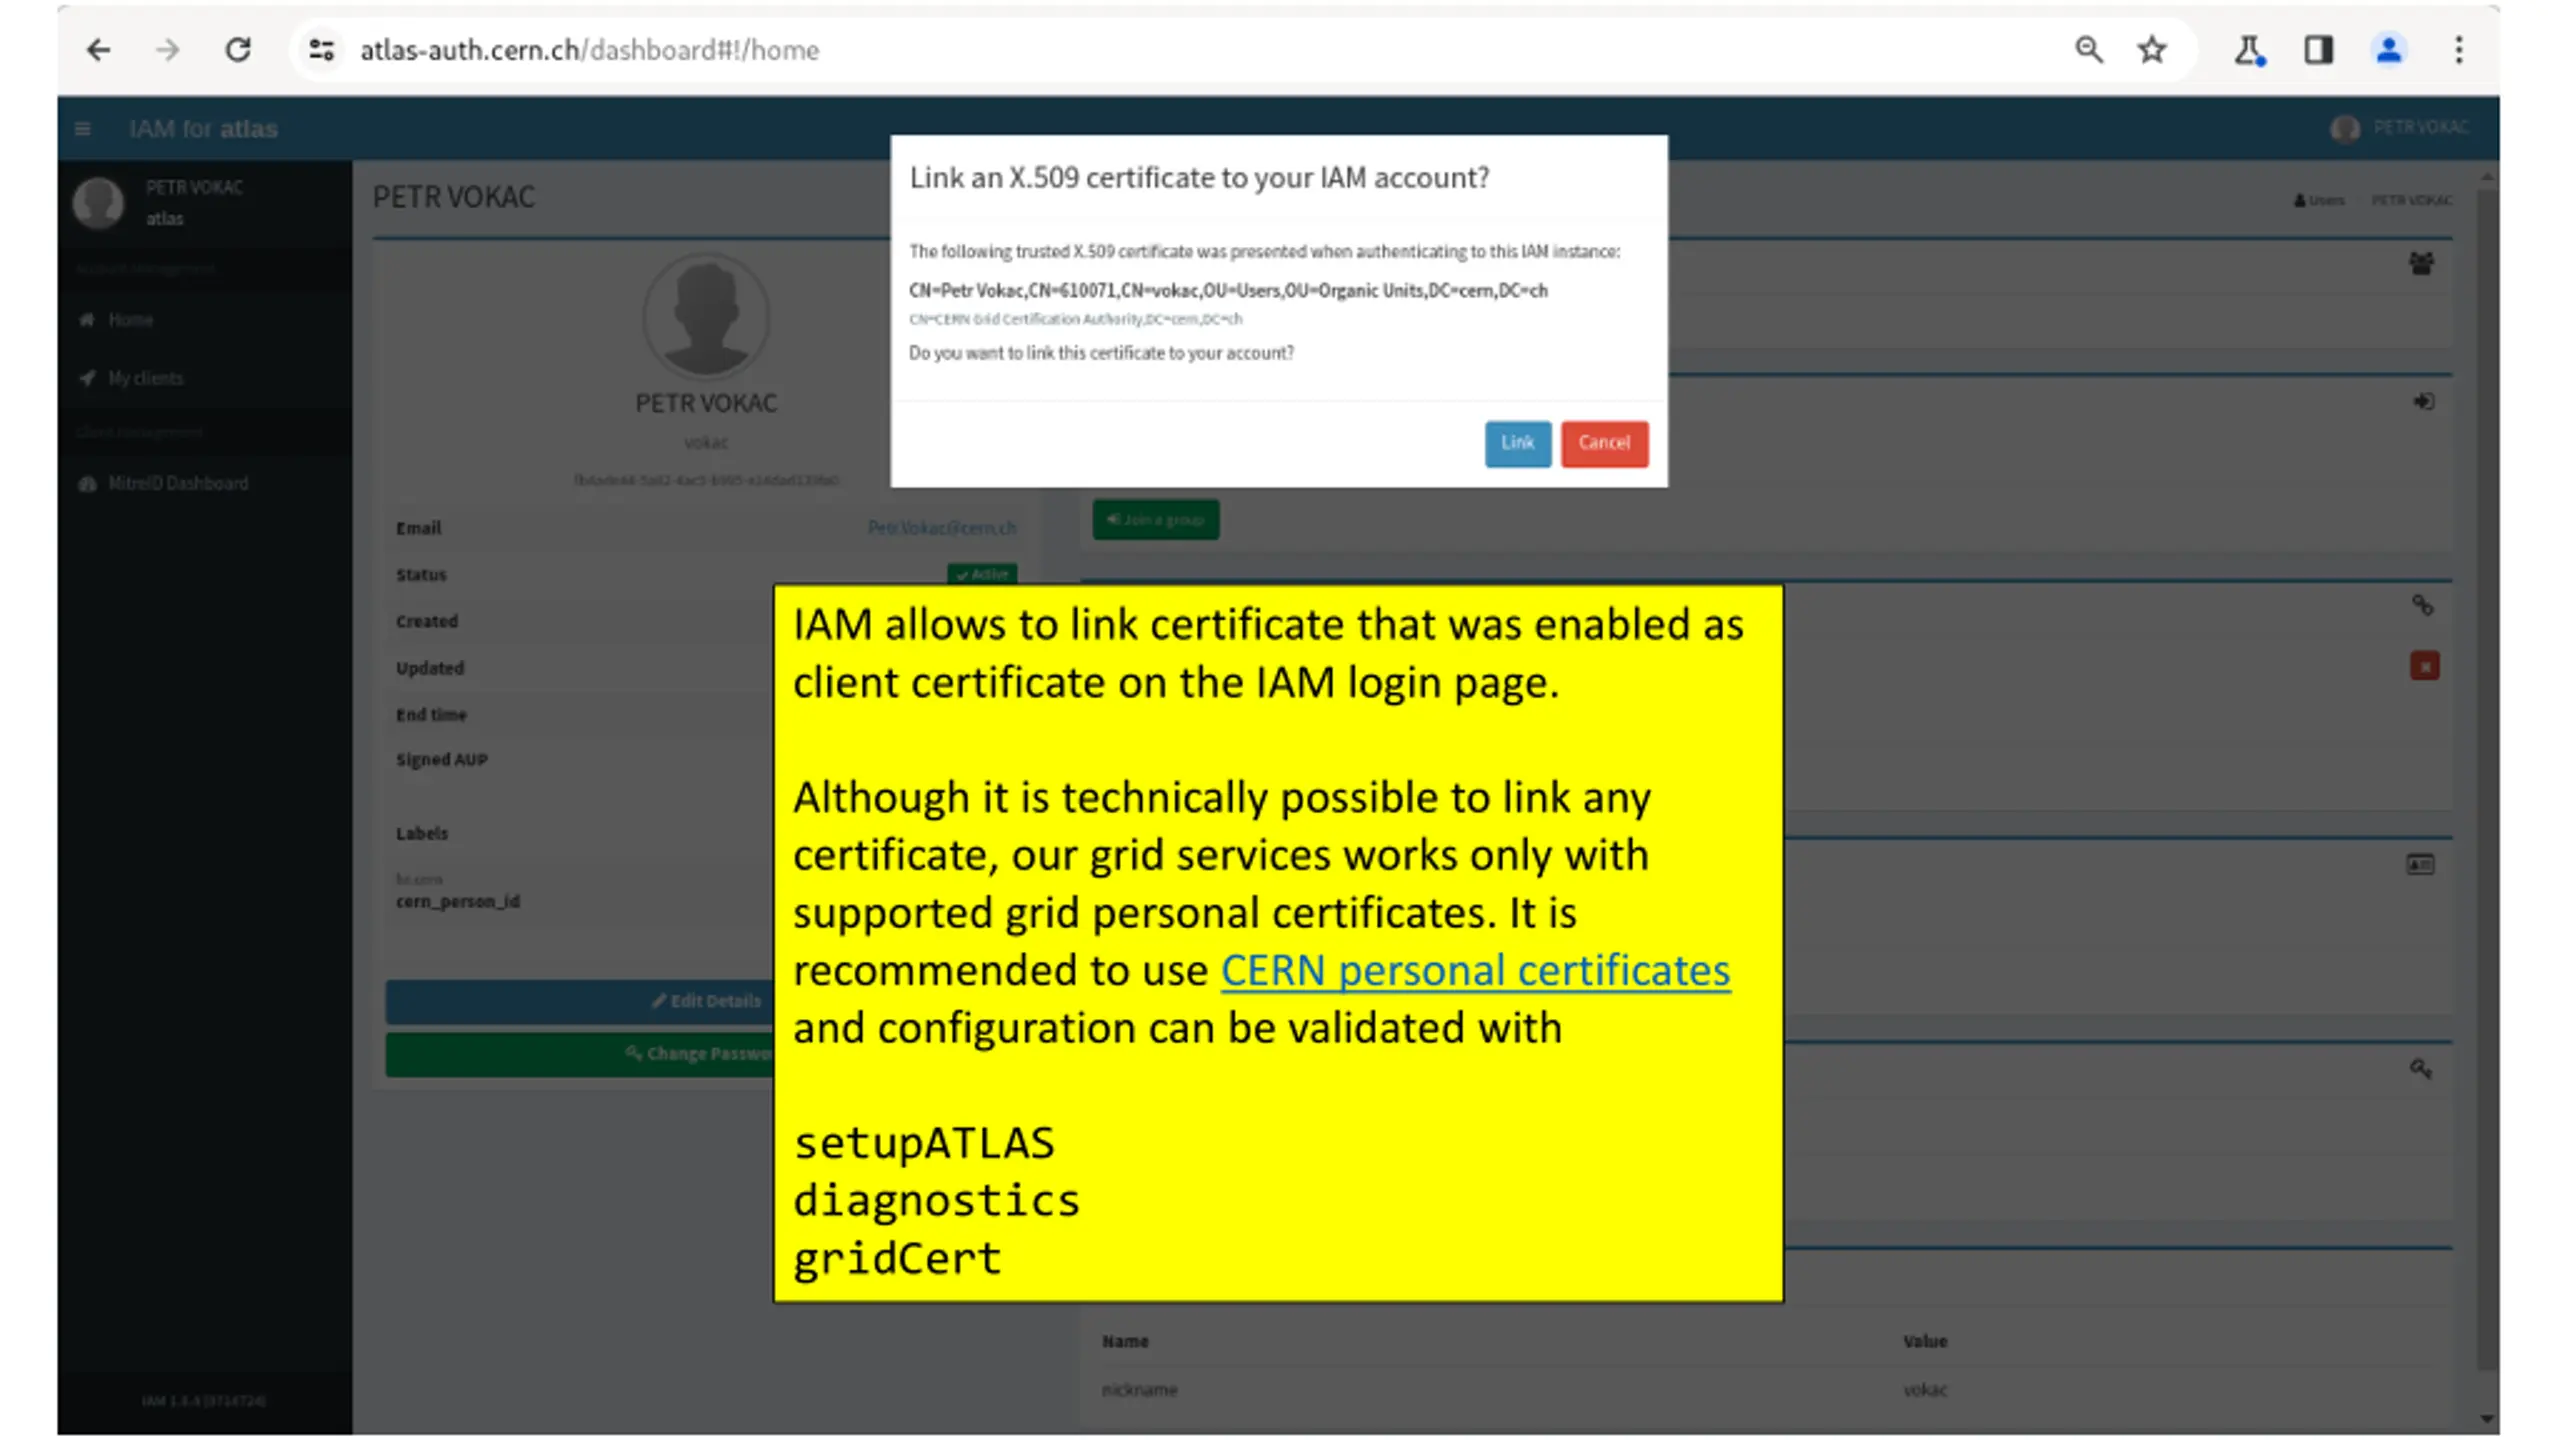The height and width of the screenshot is (1440, 2560).
Task: Click the CERN Grid Certification Authority issuer text
Action: 1075,319
